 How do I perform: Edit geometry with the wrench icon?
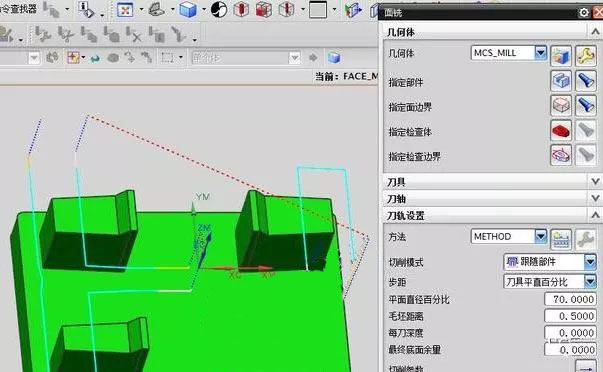[586, 56]
